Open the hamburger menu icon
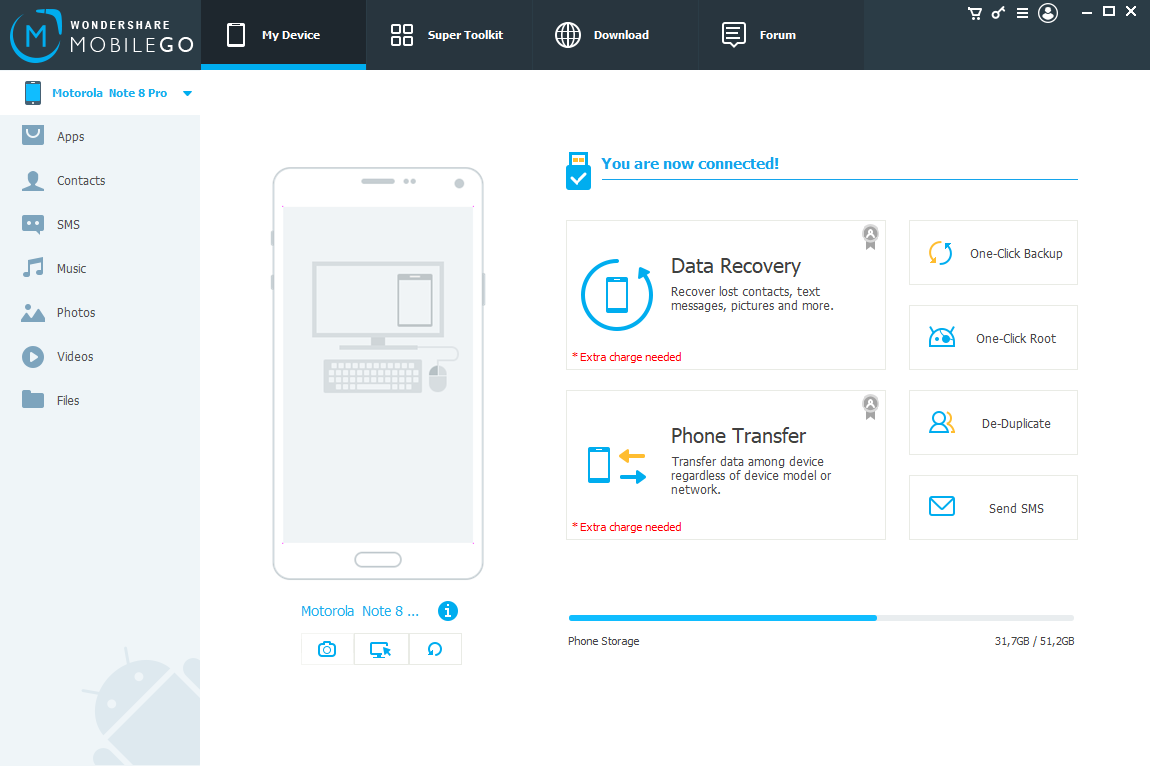This screenshot has width=1150, height=766. 1022,13
